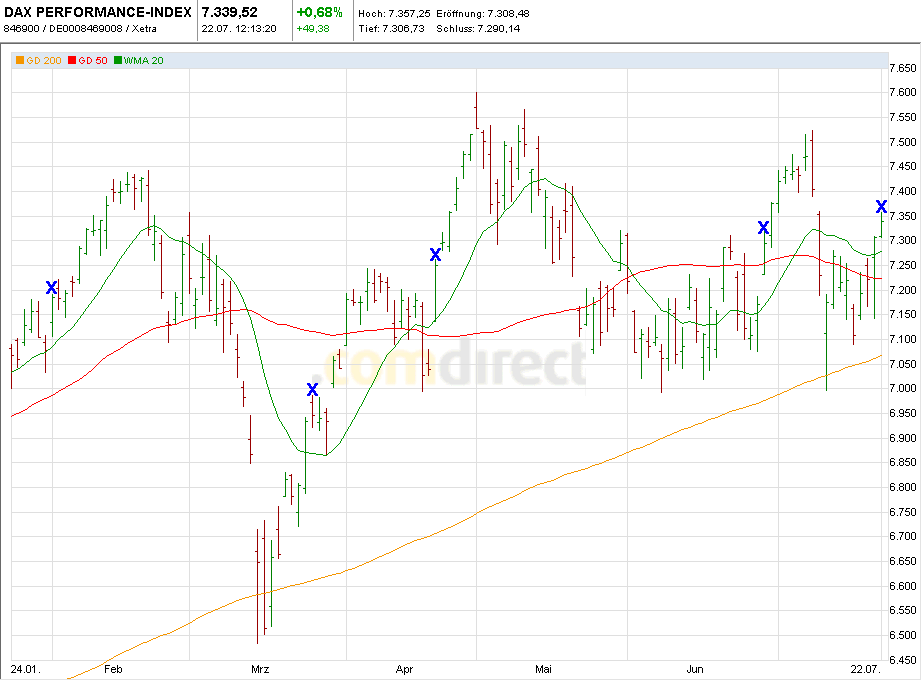Click the 6.500 price axis label
The width and height of the screenshot is (922, 680).
click(903, 635)
